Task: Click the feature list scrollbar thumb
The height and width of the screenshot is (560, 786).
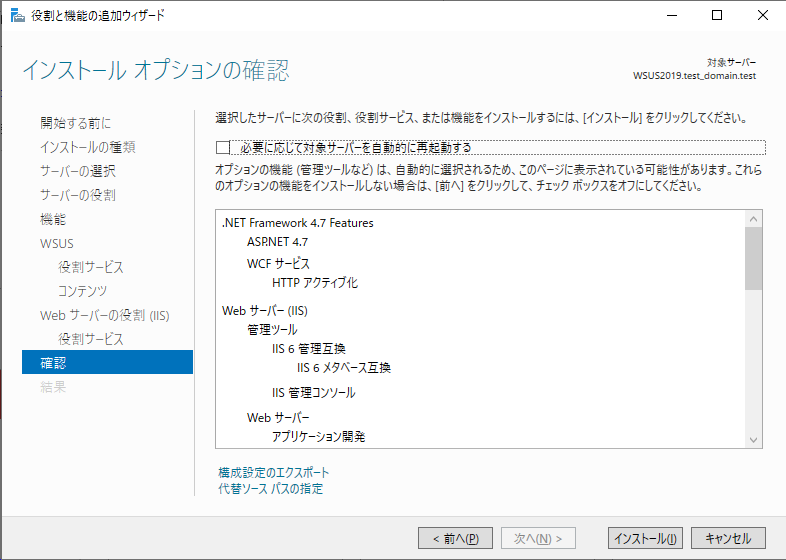Action: pos(753,259)
